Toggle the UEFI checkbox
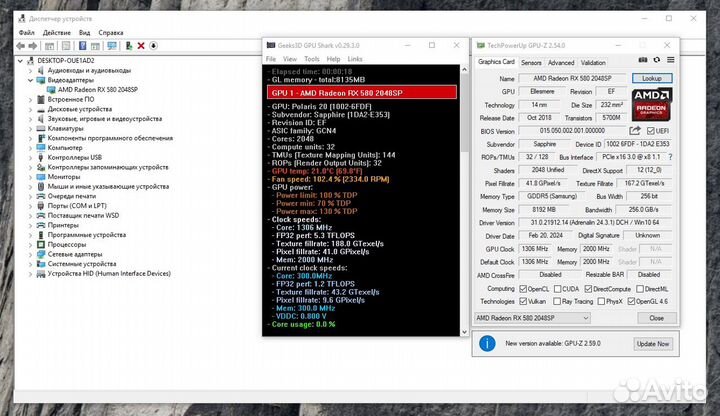This screenshot has width=720, height=416. [x=649, y=131]
